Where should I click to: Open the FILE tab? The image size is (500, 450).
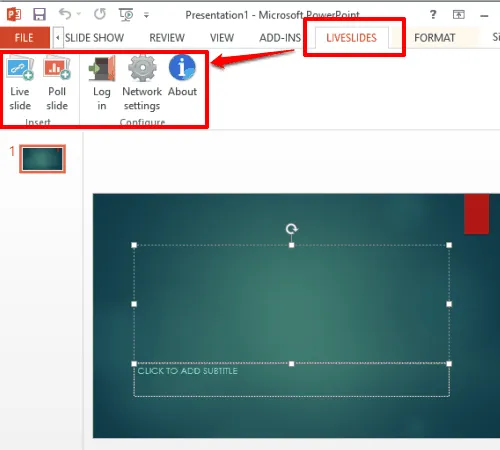[x=24, y=38]
